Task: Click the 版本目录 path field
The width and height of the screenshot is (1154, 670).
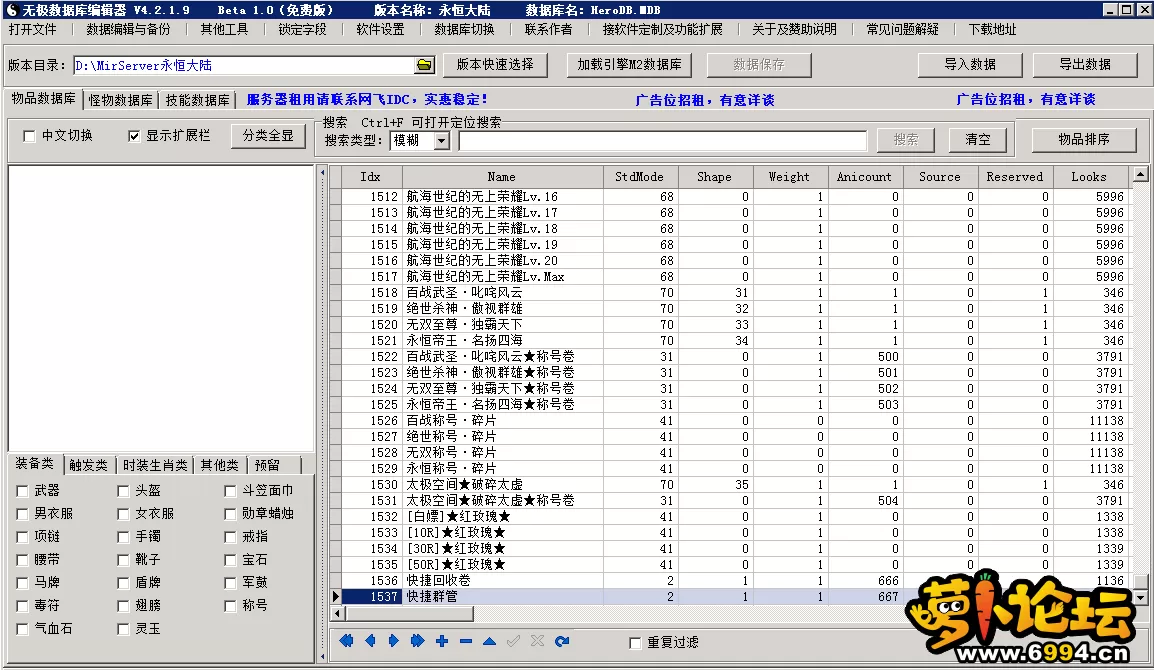Action: [x=244, y=66]
